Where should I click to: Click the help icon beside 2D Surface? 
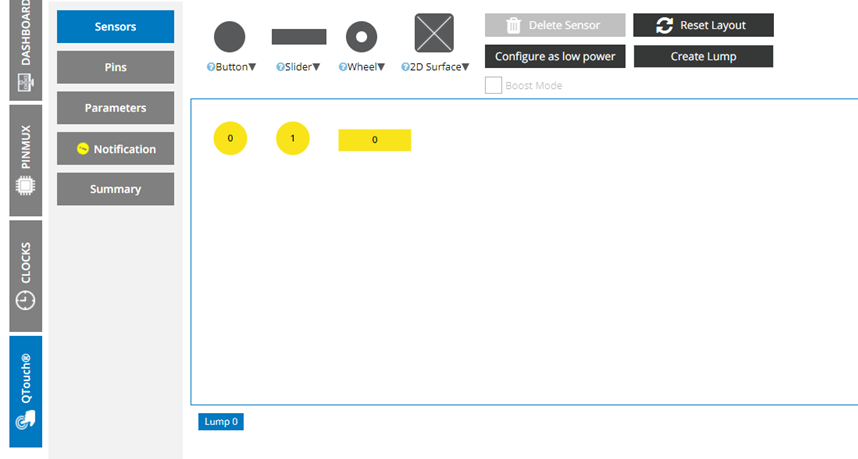click(405, 67)
